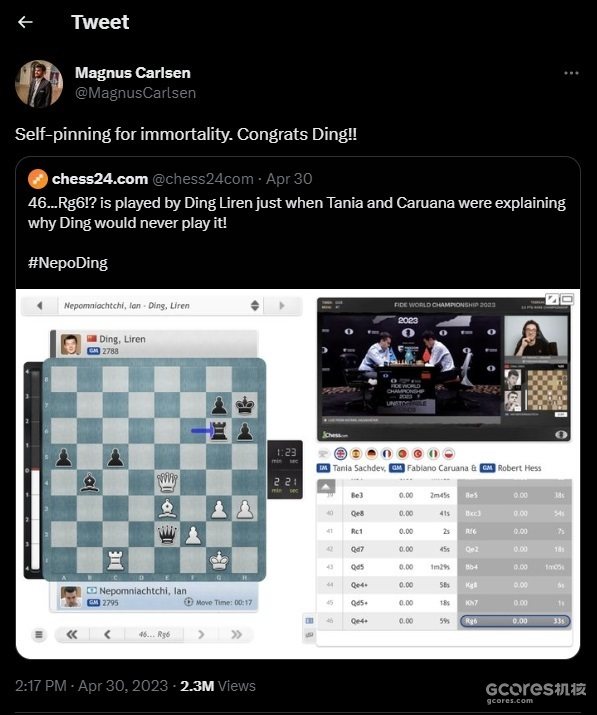The height and width of the screenshot is (715, 597).
Task: Expand the Nepomniachtchi - Ding game selector
Action: pyautogui.click(x=254, y=306)
